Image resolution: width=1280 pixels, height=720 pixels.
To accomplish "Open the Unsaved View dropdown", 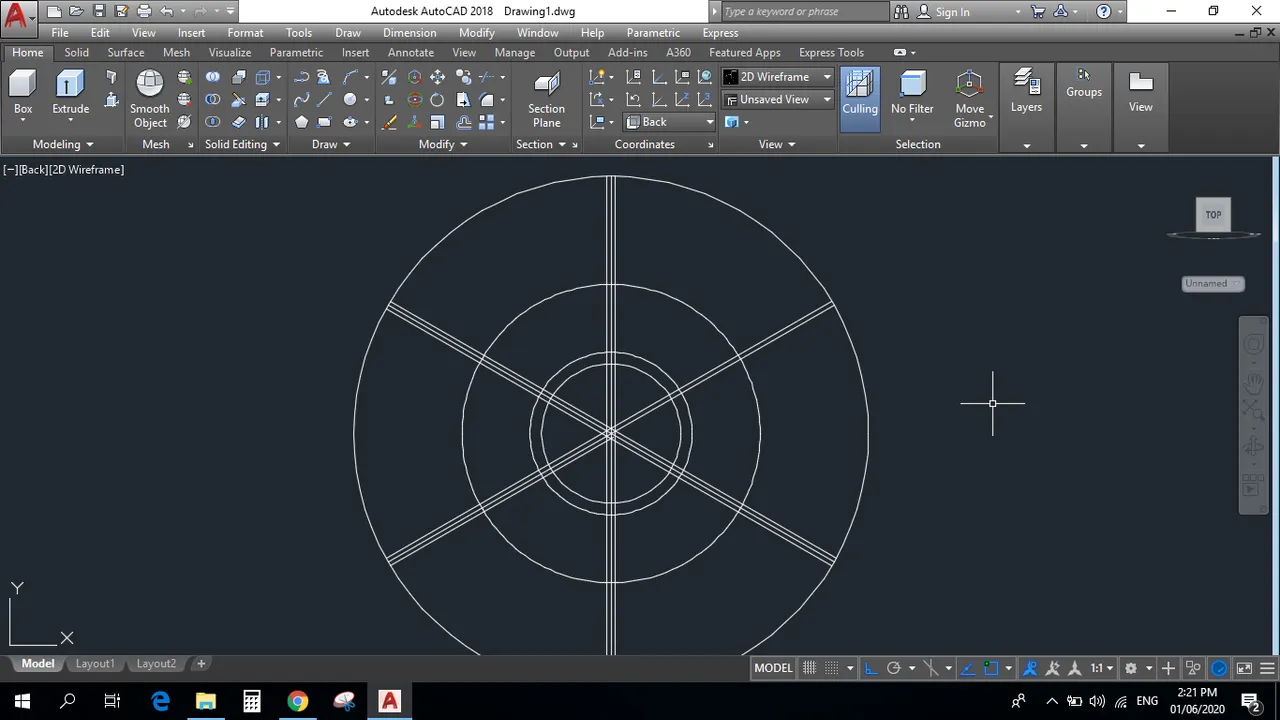I will (x=778, y=99).
